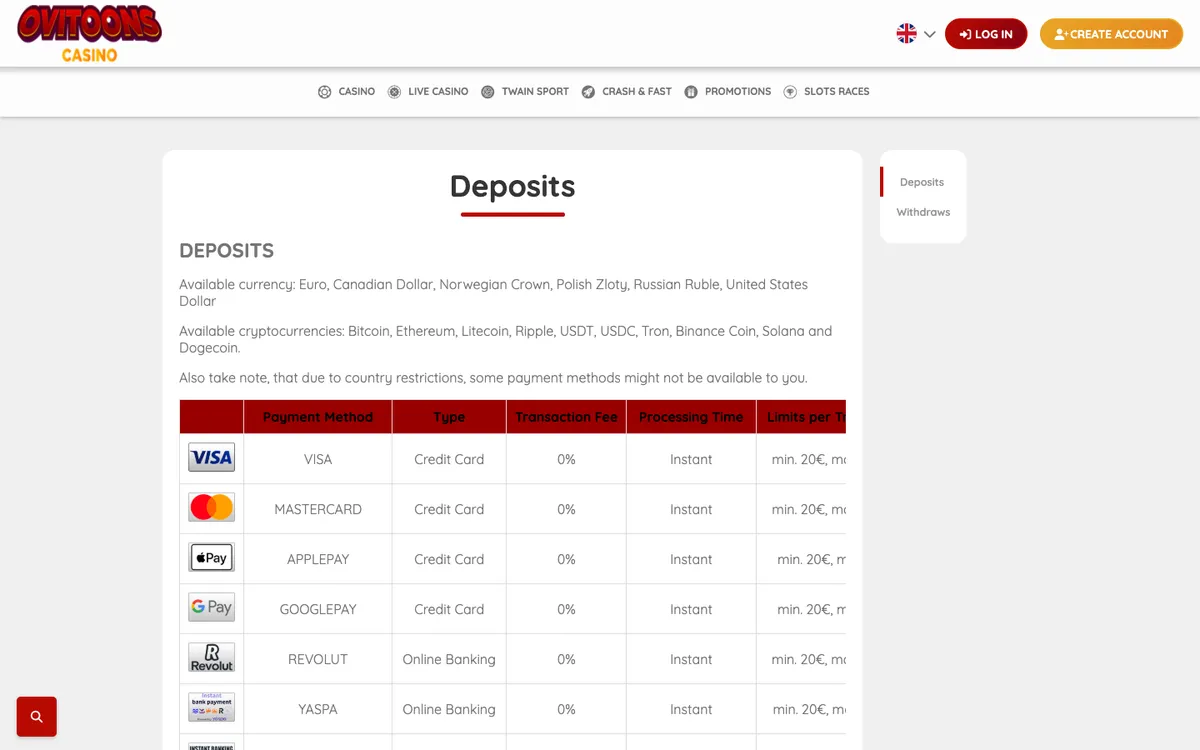Click the Deposits page title
The width and height of the screenshot is (1200, 750).
513,186
